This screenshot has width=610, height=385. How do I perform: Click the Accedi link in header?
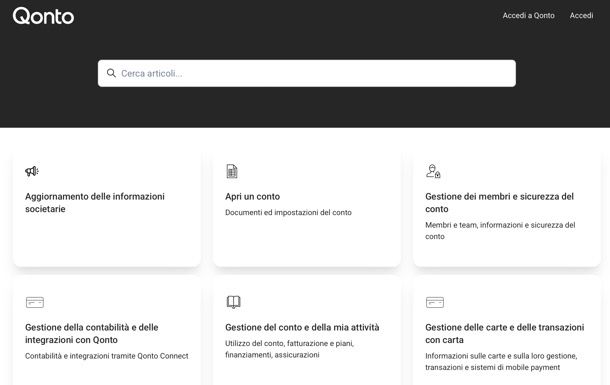(581, 16)
